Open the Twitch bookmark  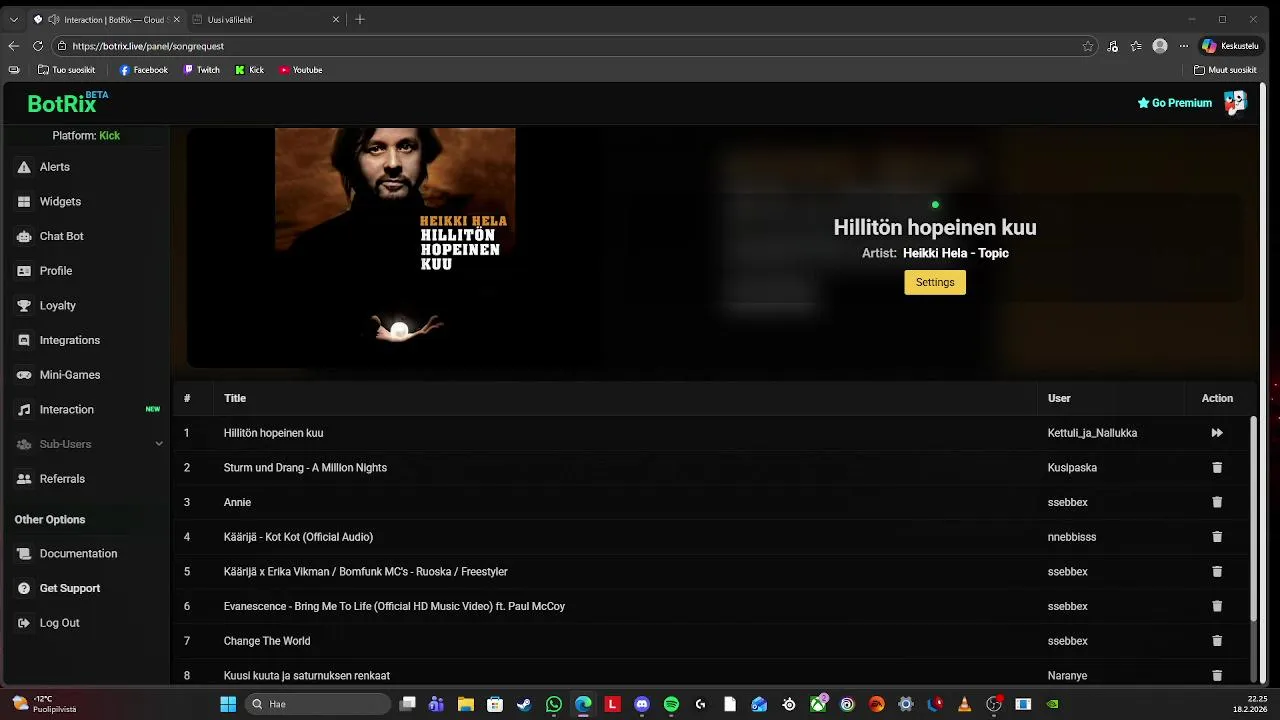(202, 70)
